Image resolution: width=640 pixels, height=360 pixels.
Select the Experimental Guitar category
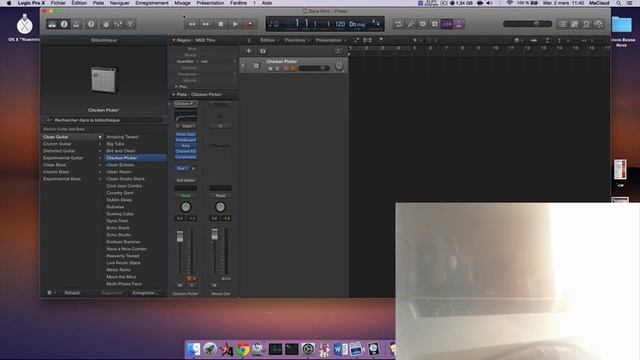click(x=72, y=158)
